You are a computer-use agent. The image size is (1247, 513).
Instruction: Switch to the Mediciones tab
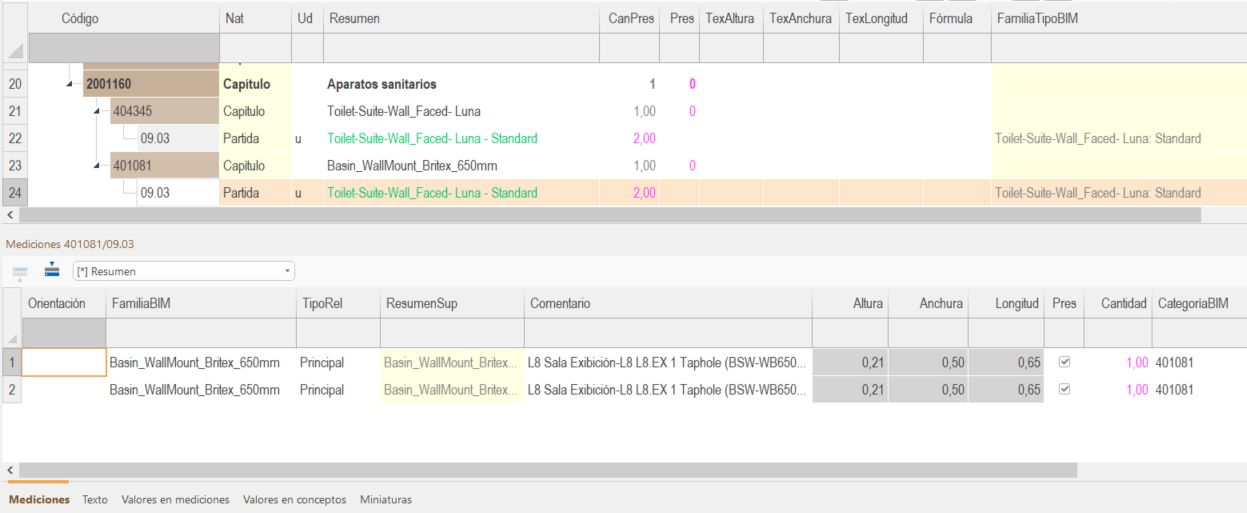pos(39,499)
